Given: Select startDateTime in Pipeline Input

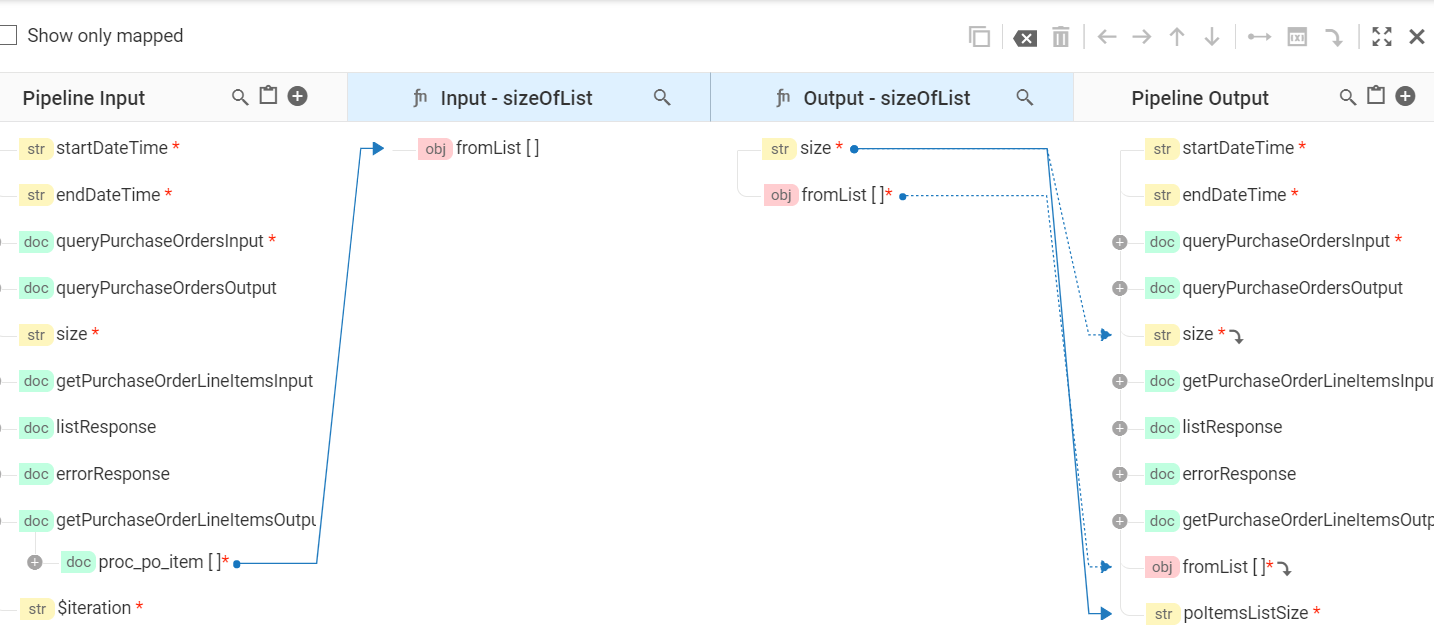Looking at the screenshot, I should click(x=112, y=148).
